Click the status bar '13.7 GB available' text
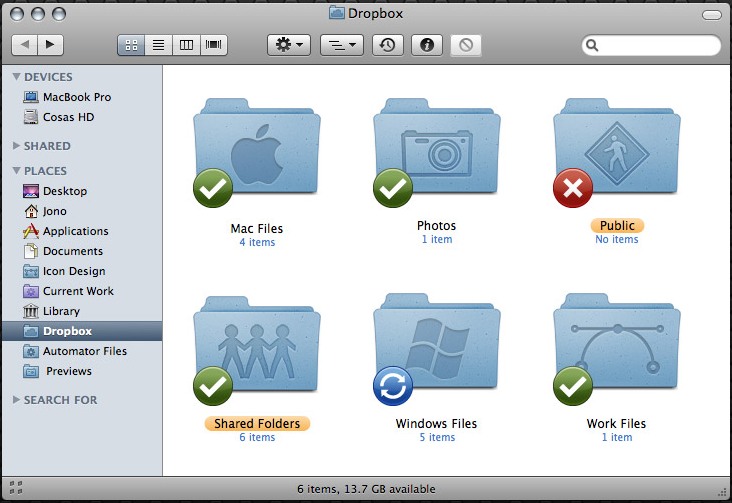This screenshot has height=503, width=732. tap(390, 489)
